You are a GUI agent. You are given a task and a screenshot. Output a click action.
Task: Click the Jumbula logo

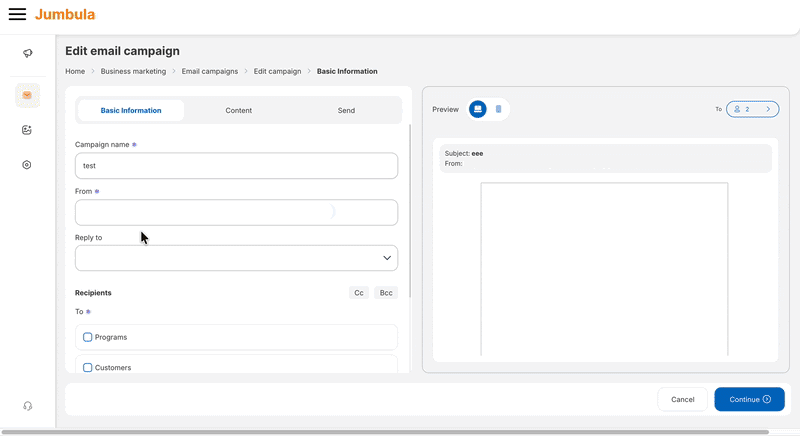(65, 15)
